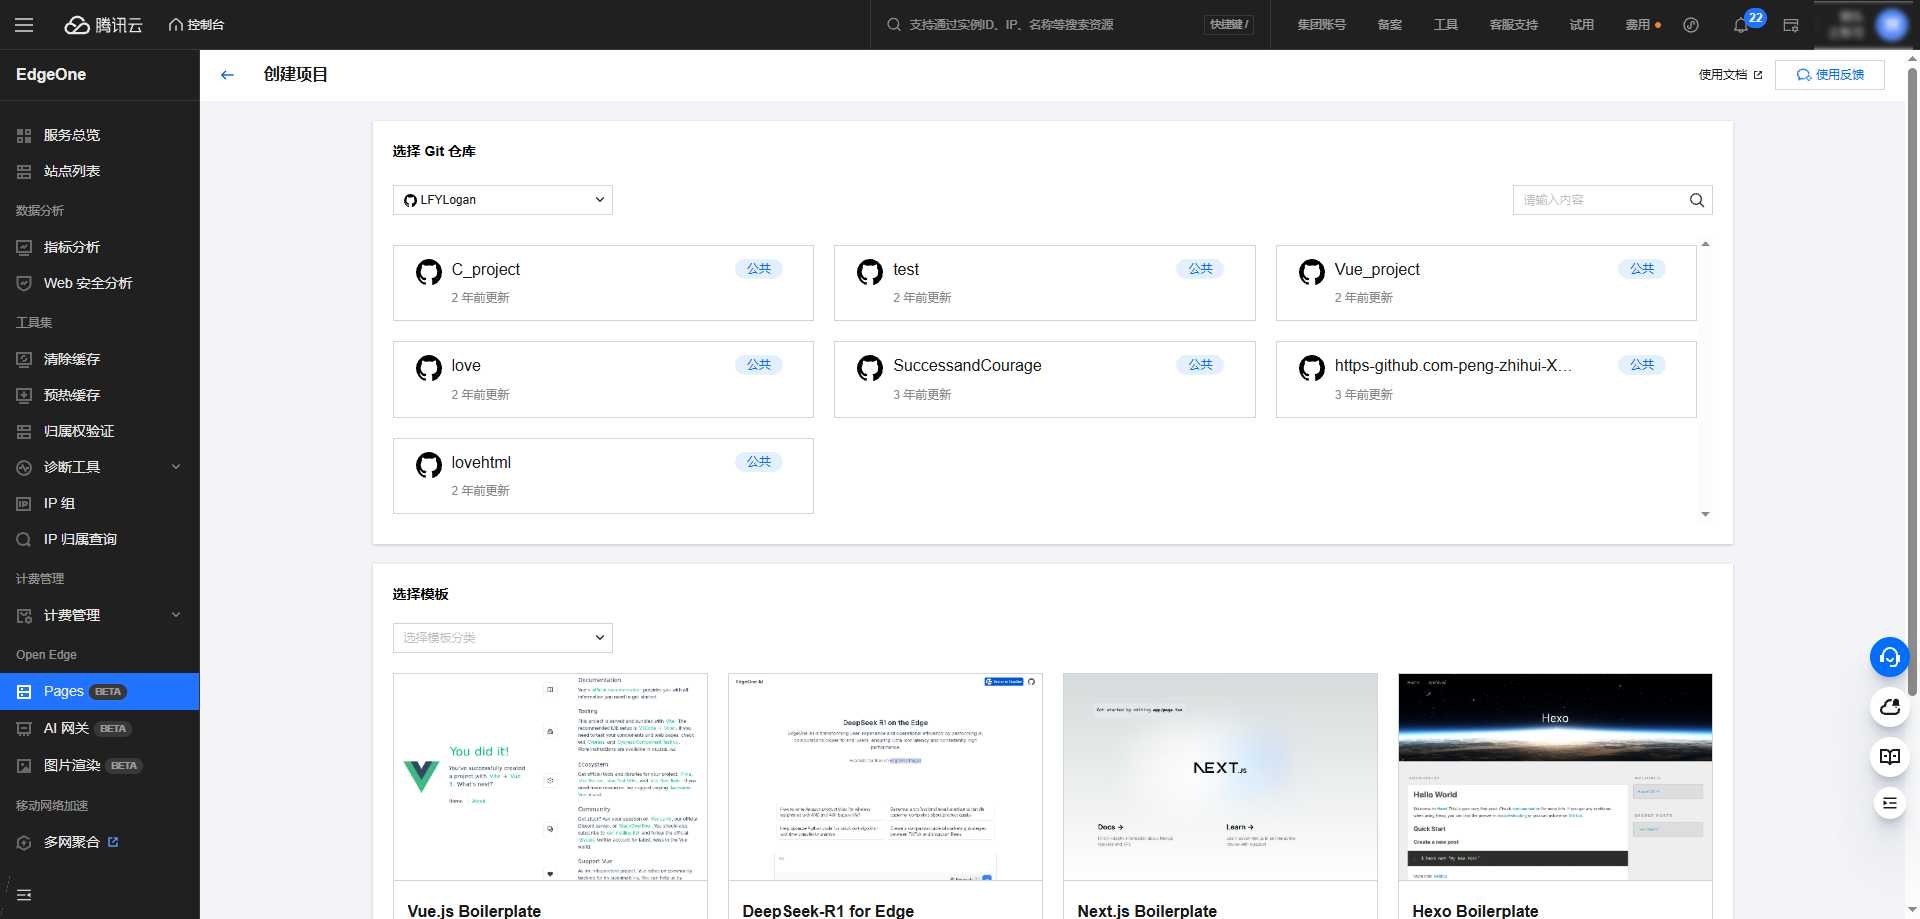Choose the Hexo Boilerplate template thumbnail
1920x919 pixels.
pyautogui.click(x=1555, y=777)
